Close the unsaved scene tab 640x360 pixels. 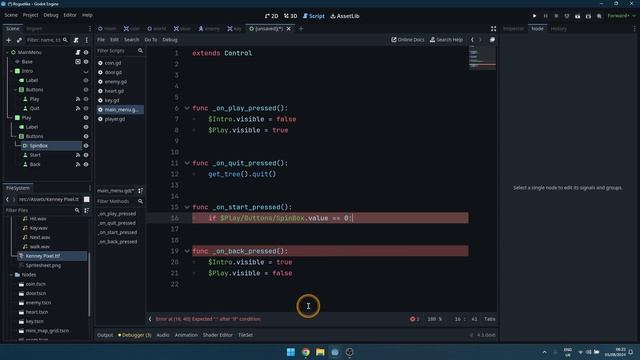[x=289, y=29]
